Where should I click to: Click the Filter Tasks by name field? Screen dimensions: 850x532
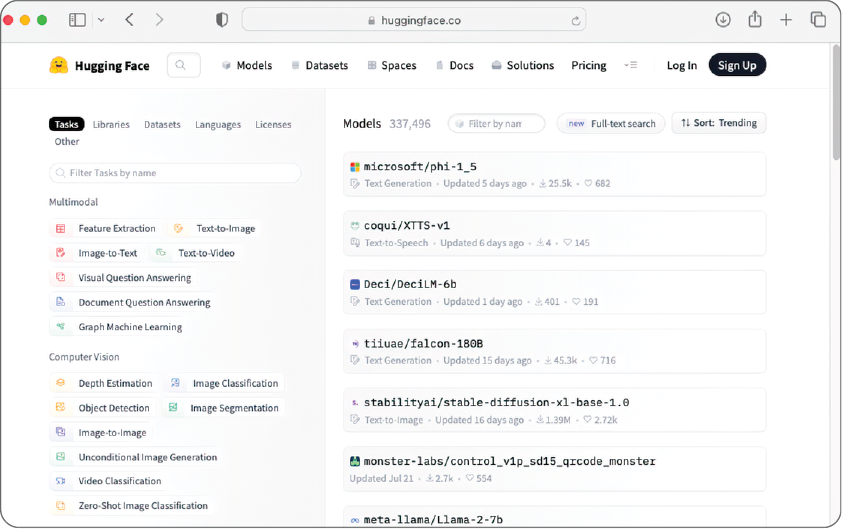(x=175, y=173)
